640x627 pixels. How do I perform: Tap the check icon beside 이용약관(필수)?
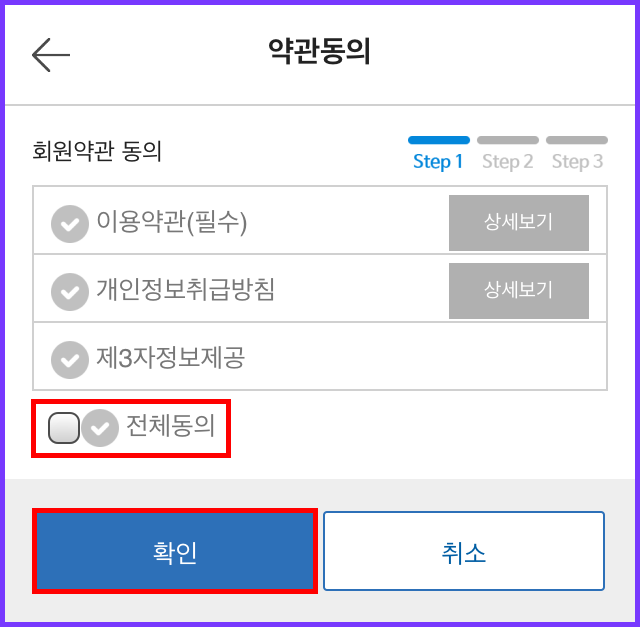[x=69, y=224]
